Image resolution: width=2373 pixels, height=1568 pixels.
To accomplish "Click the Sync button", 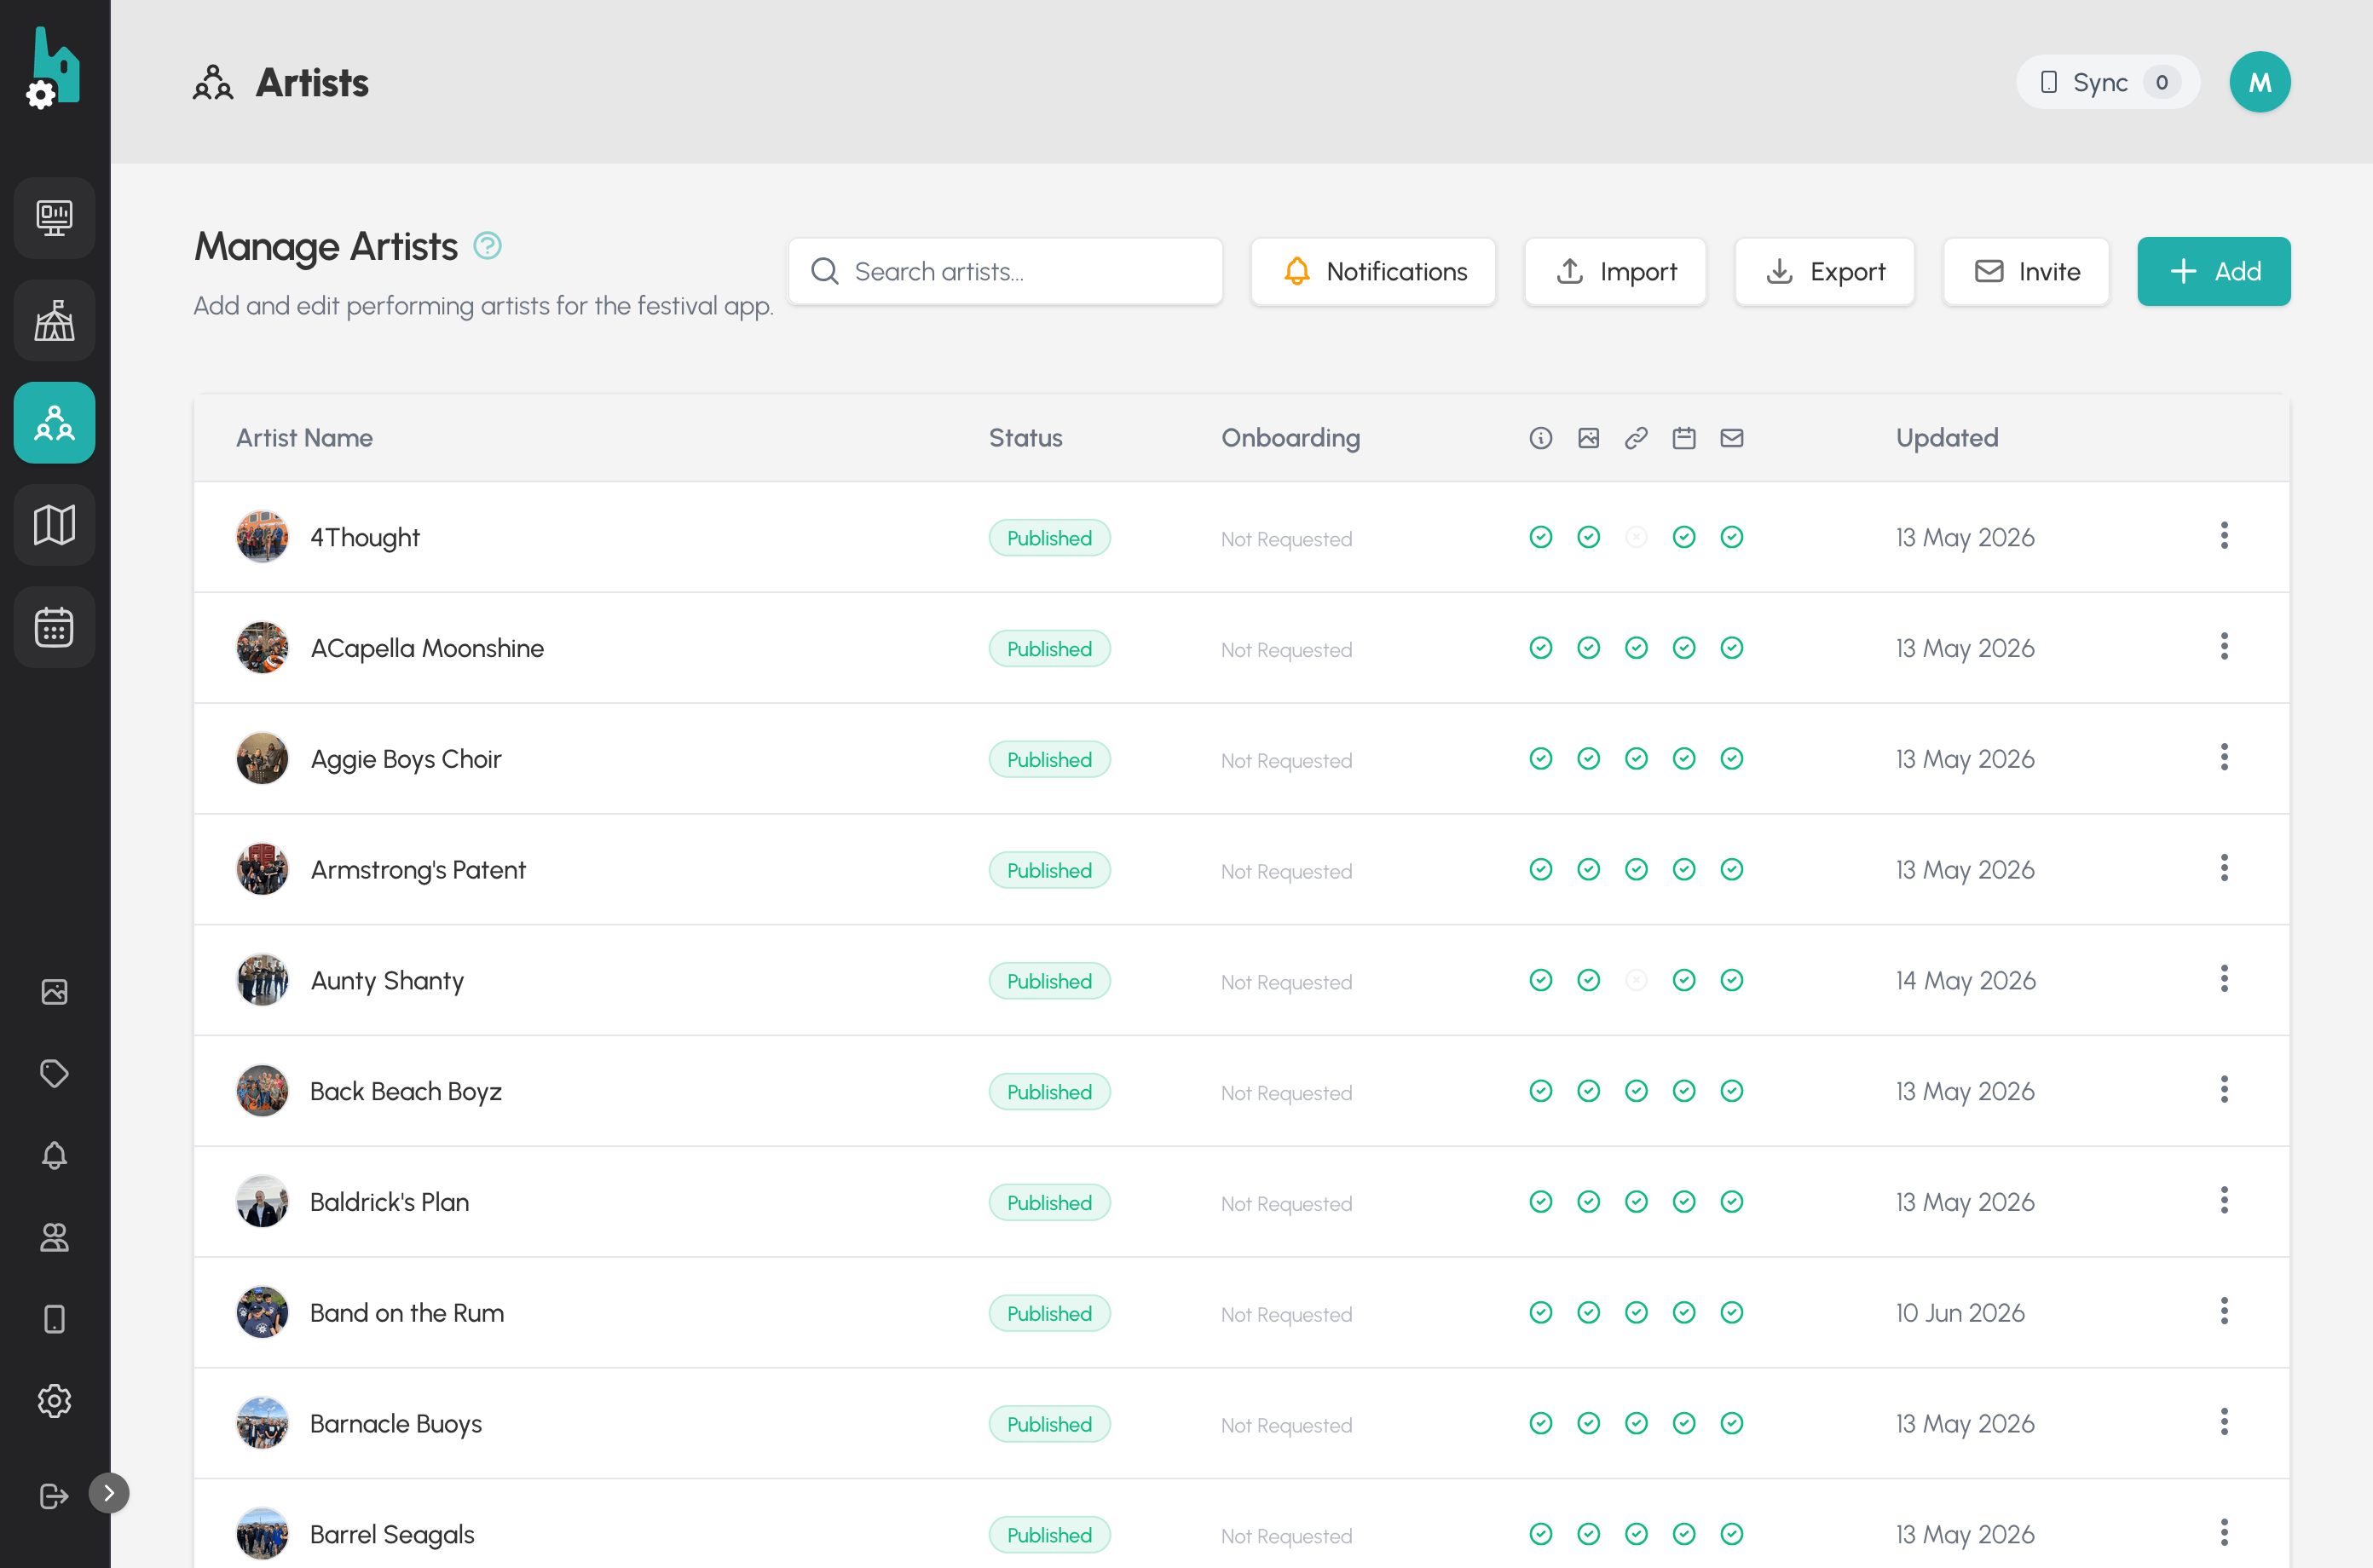I will coord(2107,82).
